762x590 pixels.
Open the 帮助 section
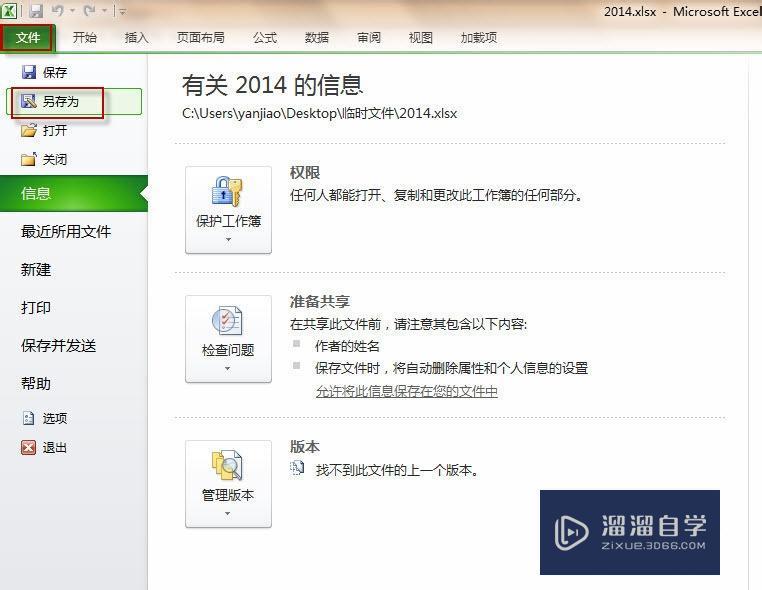tap(35, 383)
